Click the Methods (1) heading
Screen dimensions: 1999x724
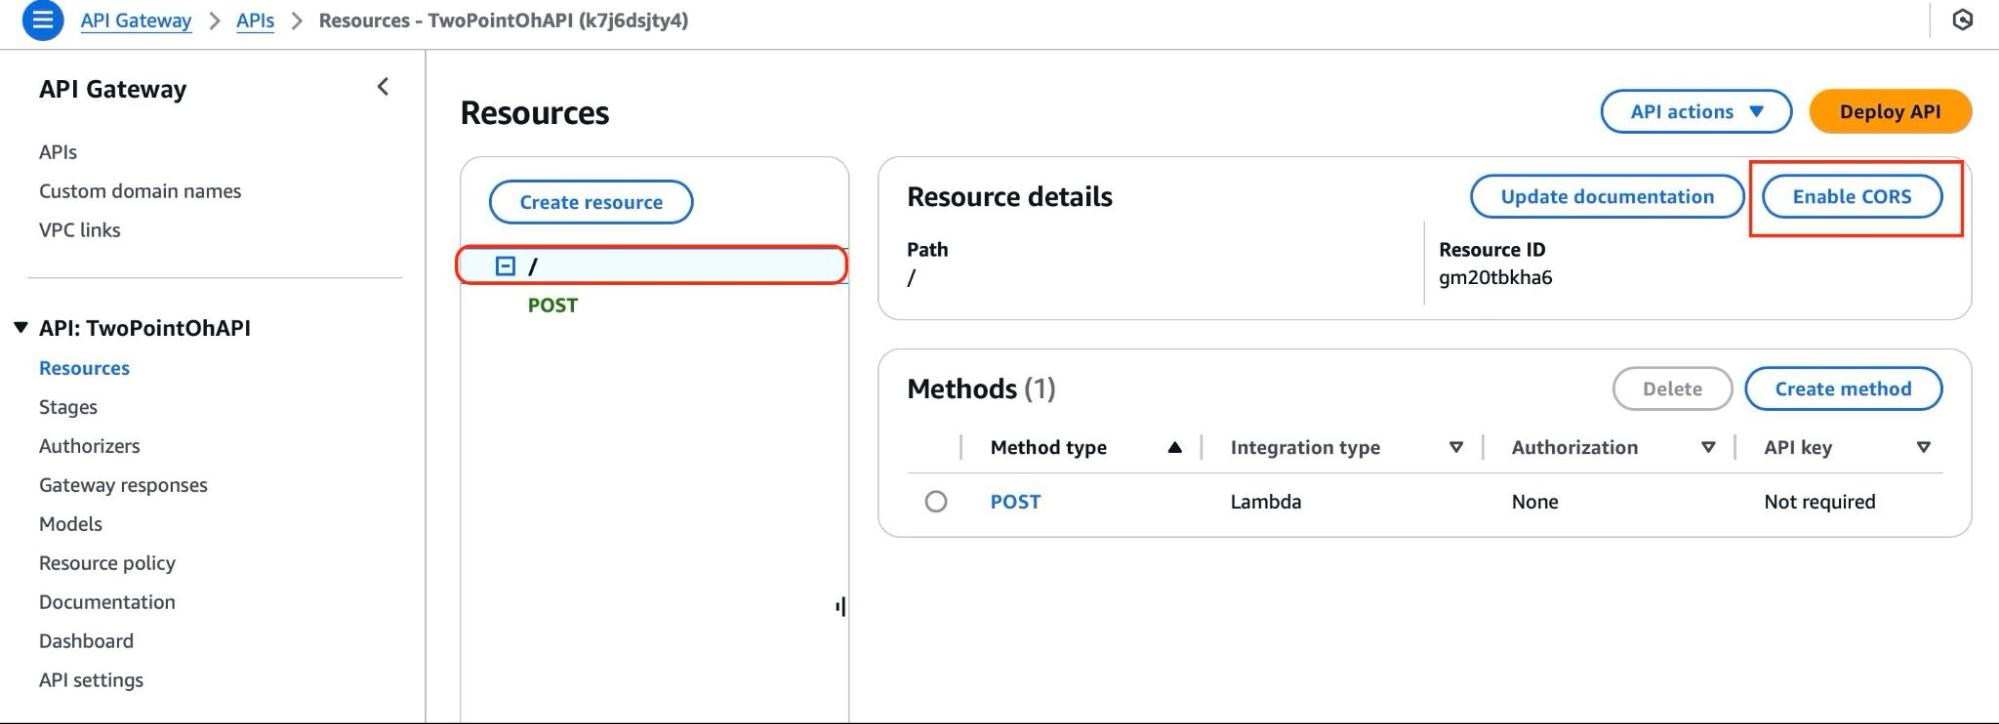(981, 388)
